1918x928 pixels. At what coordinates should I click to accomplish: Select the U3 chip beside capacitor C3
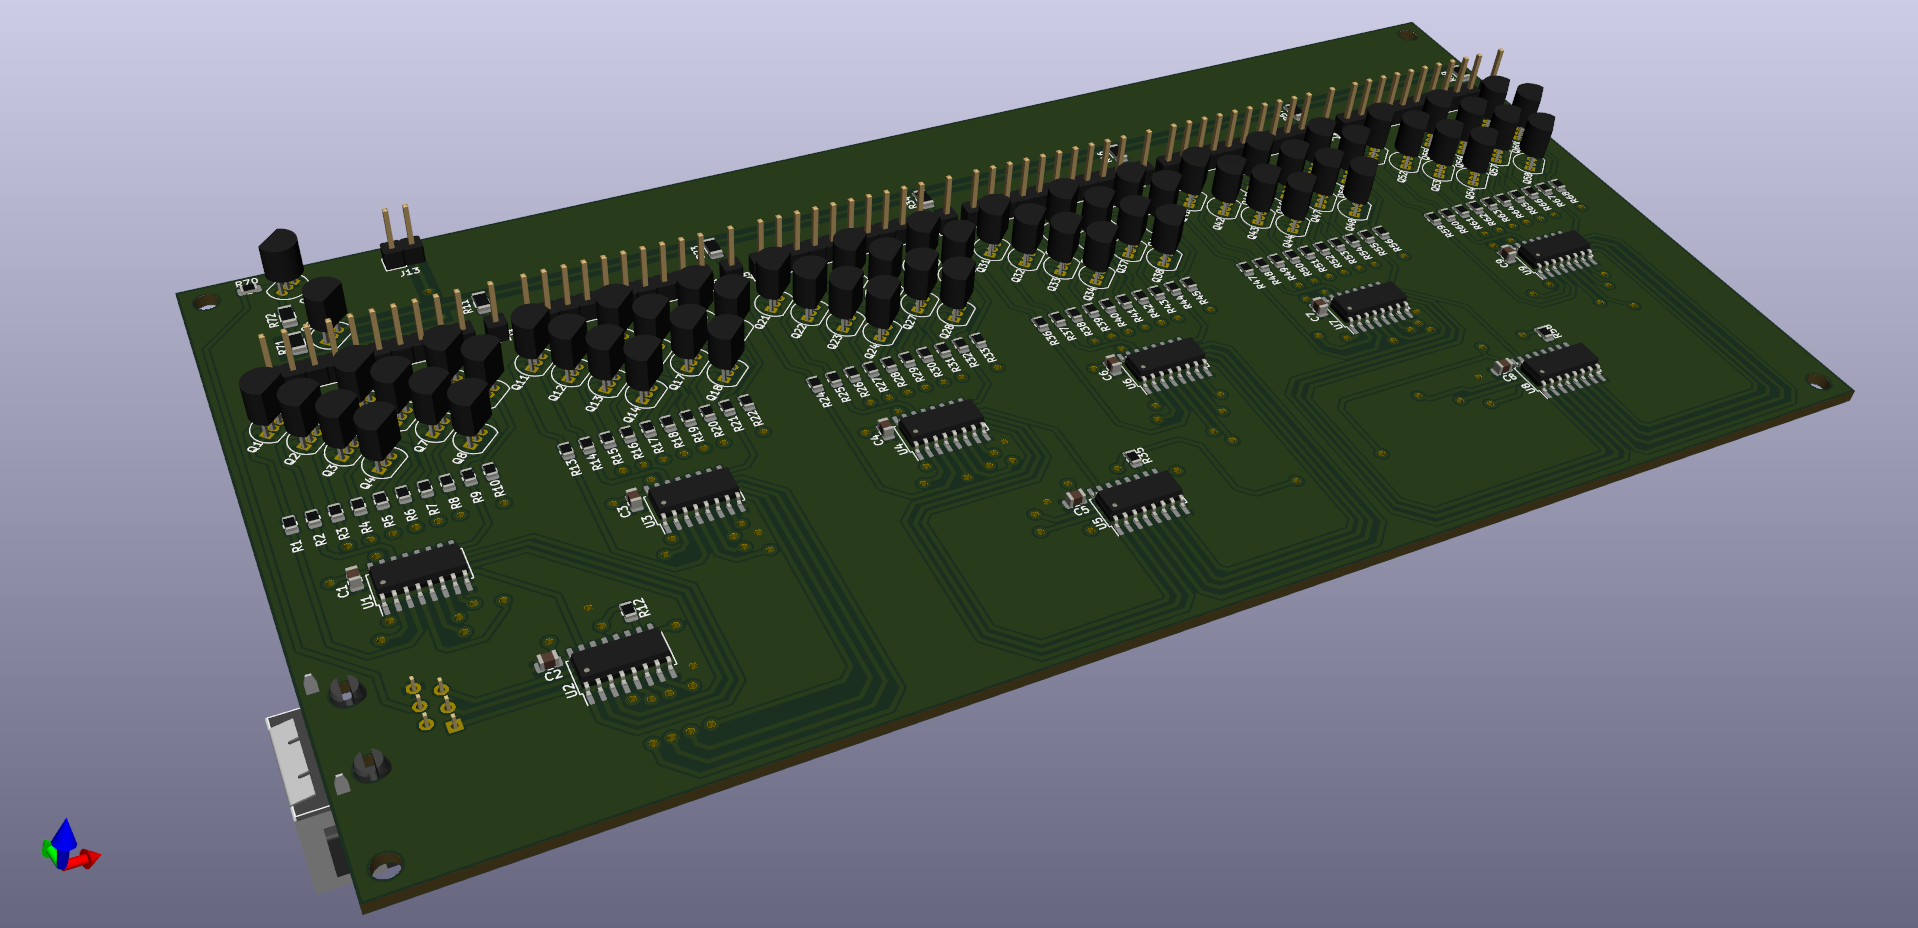[696, 497]
